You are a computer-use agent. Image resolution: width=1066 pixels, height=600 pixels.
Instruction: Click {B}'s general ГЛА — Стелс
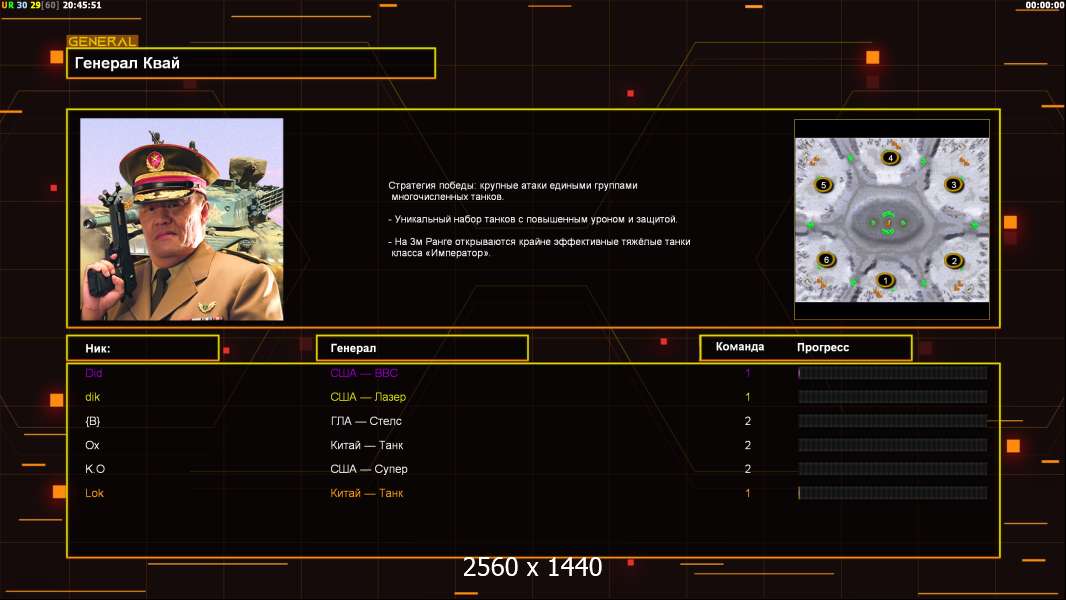(x=365, y=421)
